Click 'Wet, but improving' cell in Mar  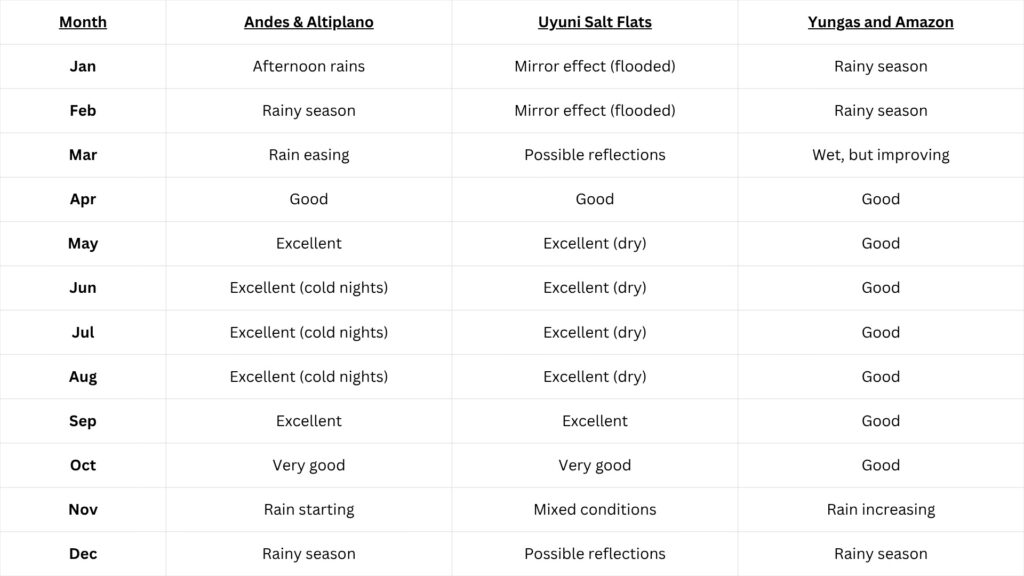880,155
